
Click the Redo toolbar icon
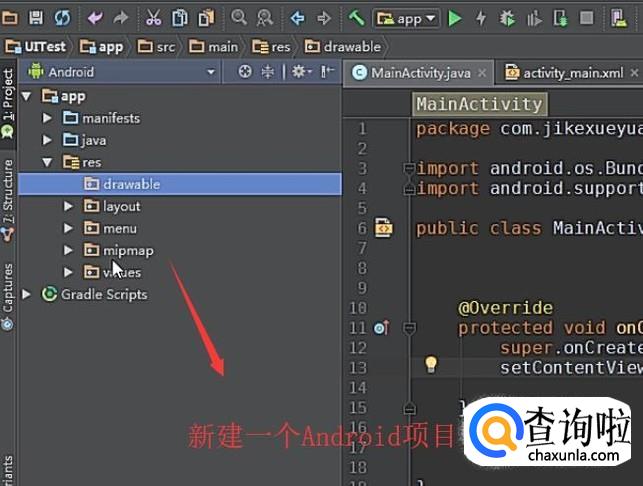121,18
